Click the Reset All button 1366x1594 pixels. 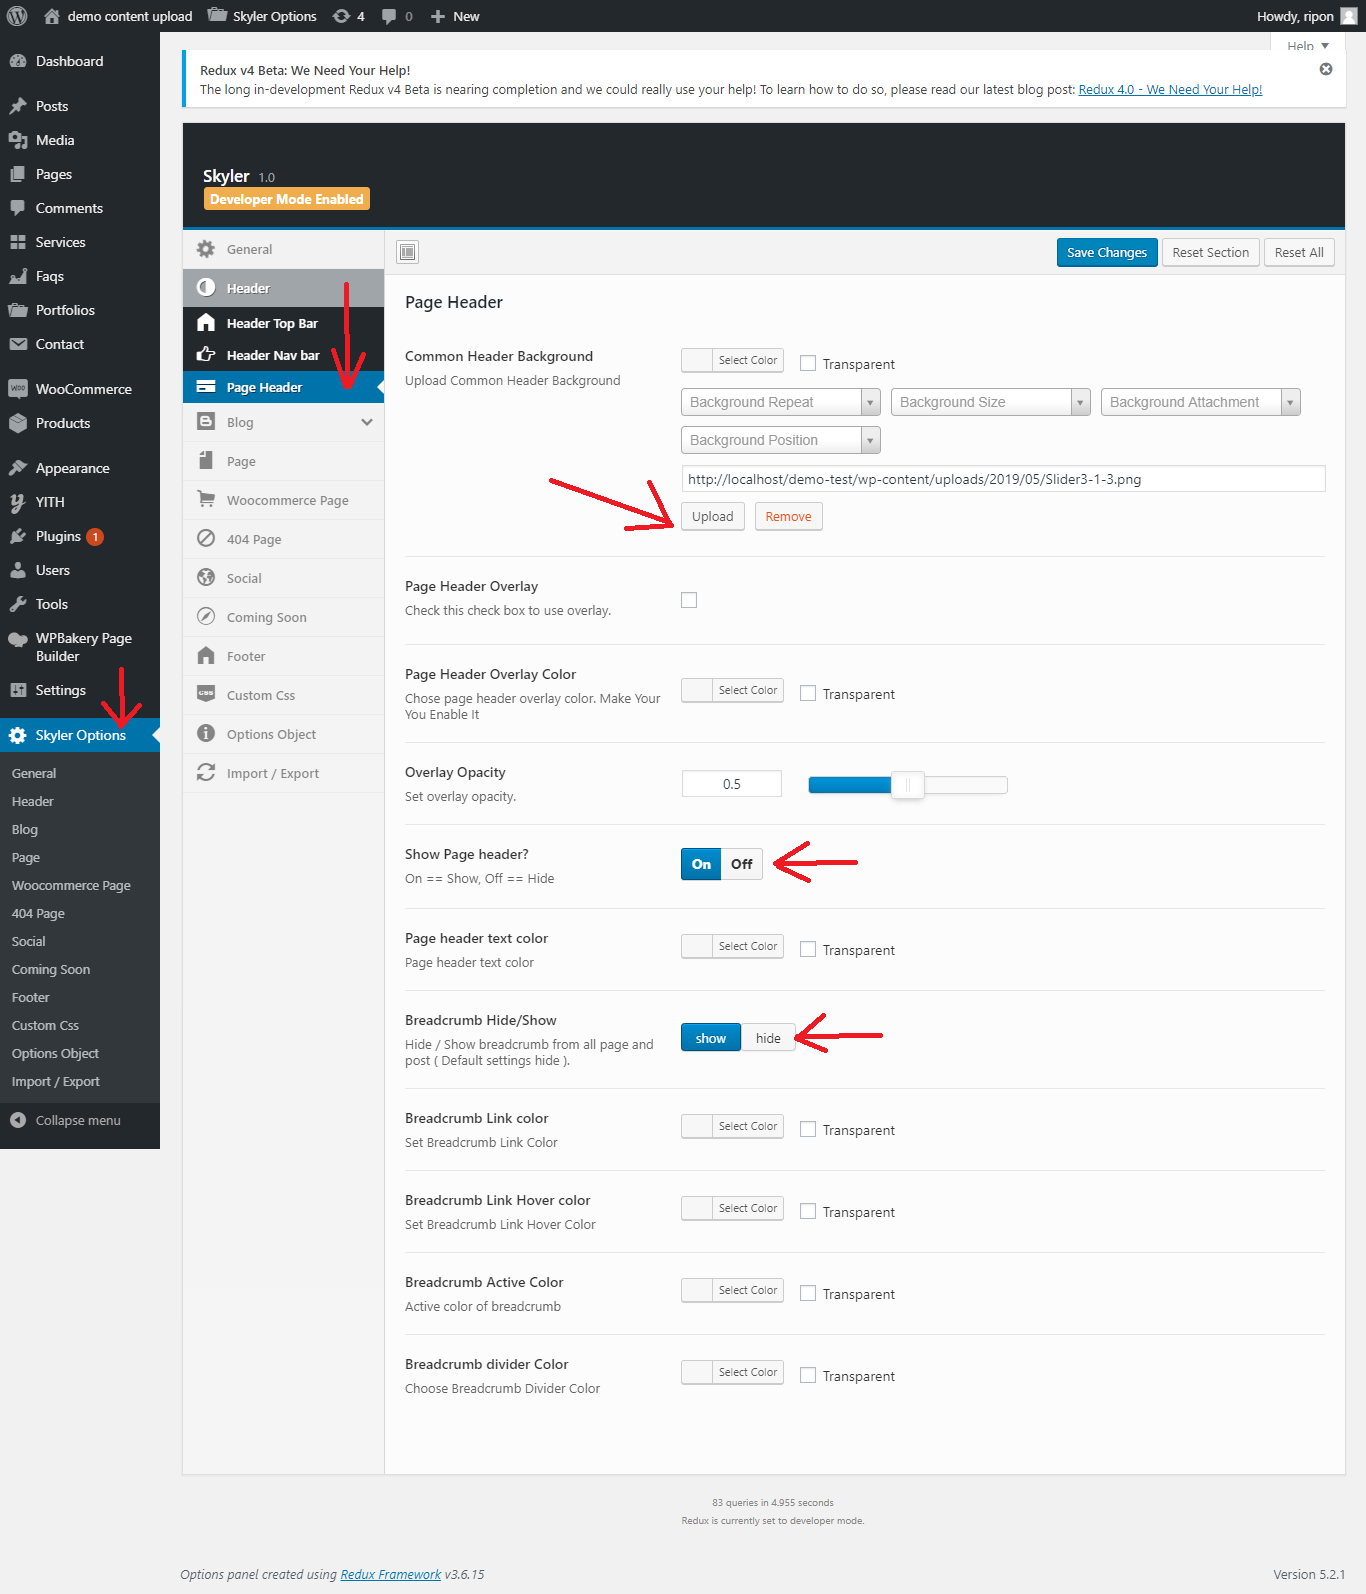[x=1299, y=252]
